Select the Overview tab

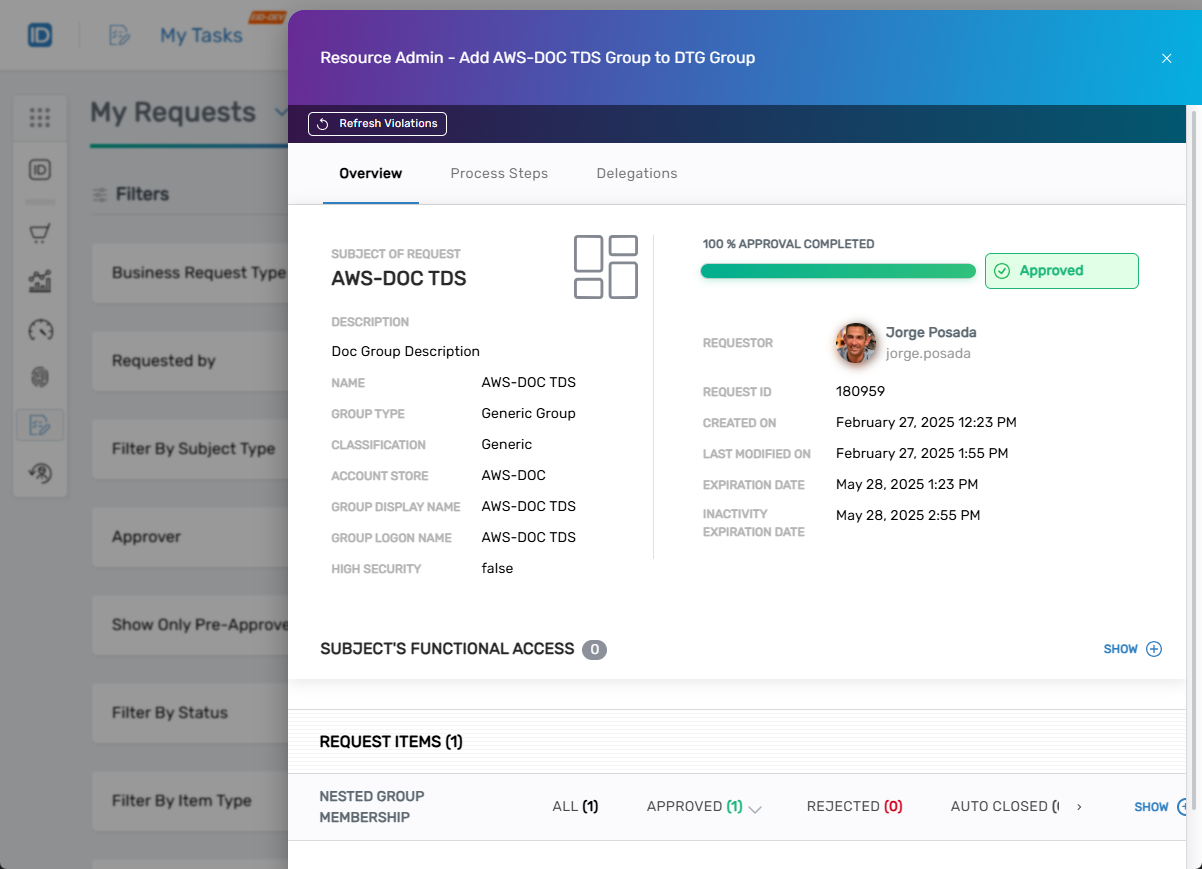point(370,173)
